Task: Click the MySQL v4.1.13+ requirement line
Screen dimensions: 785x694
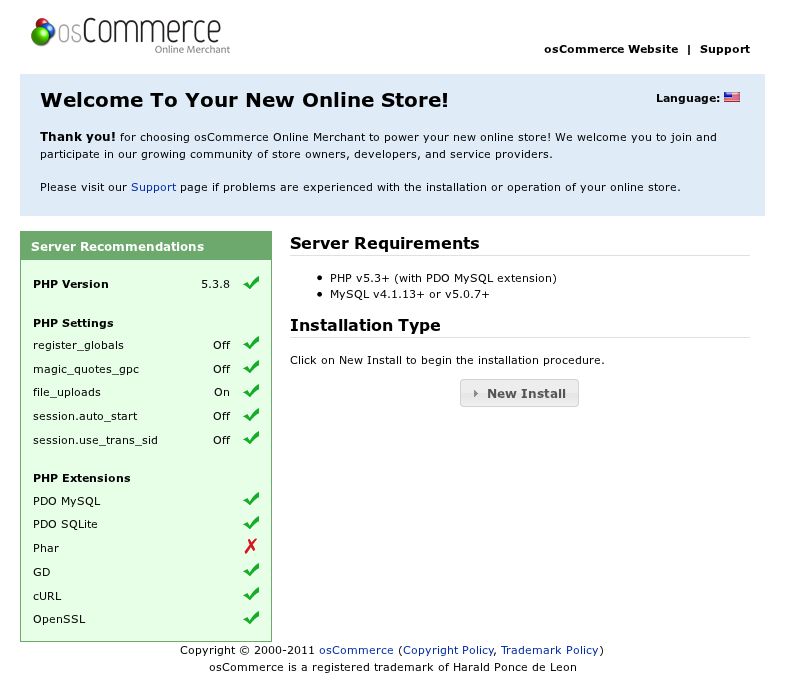Action: pyautogui.click(x=410, y=294)
